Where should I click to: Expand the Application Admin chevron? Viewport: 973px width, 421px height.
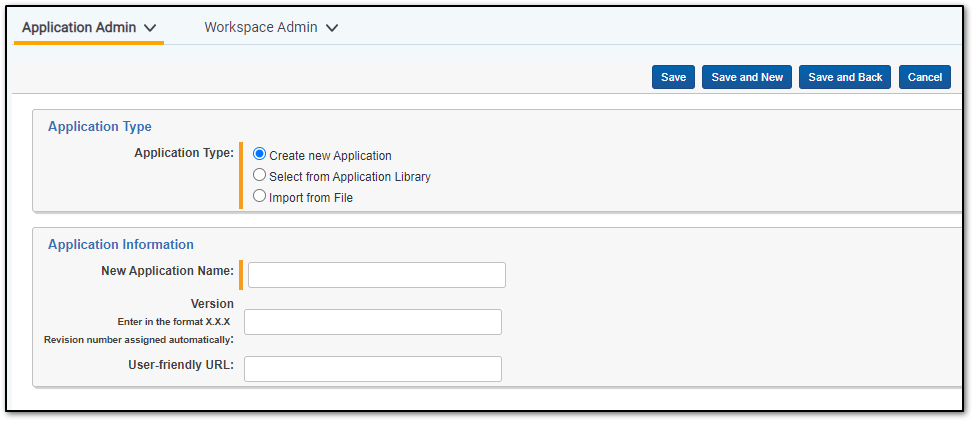click(149, 28)
